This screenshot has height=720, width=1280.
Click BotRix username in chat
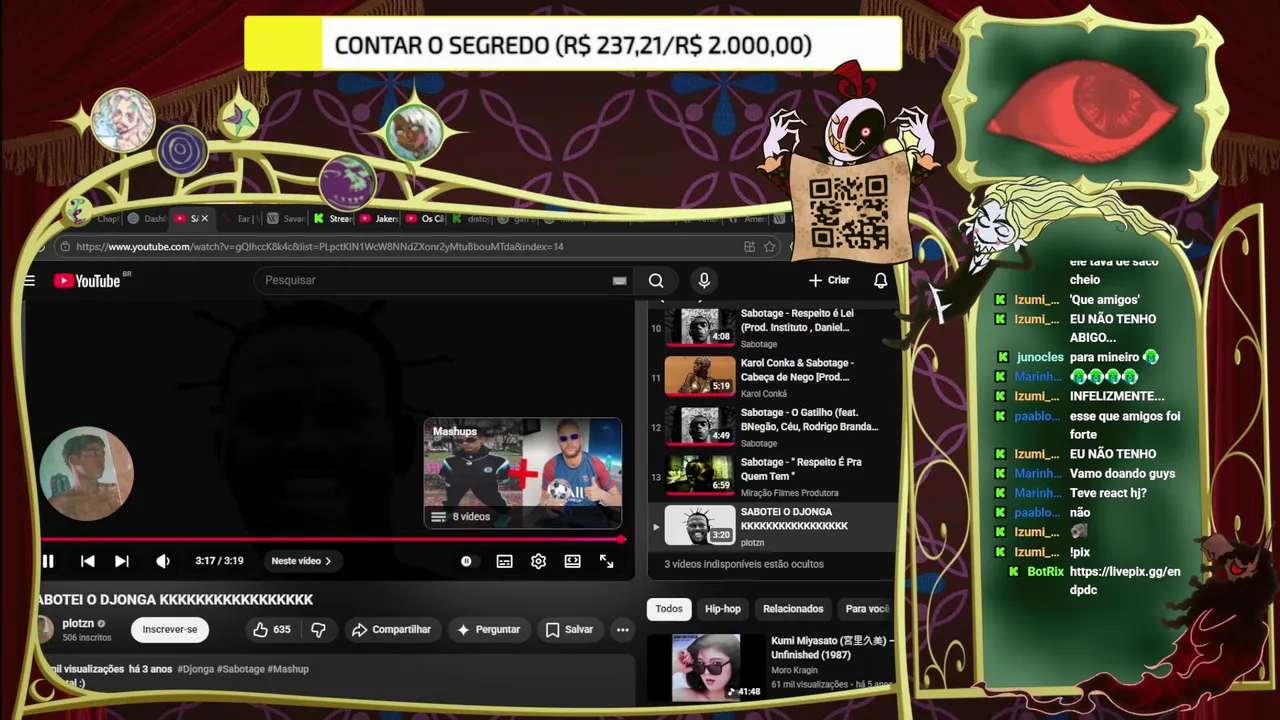[x=1045, y=572]
